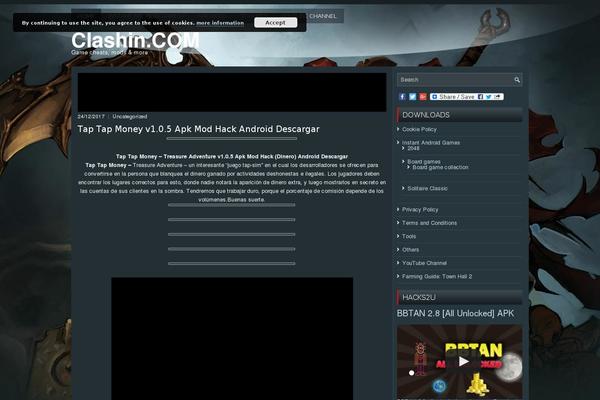Screen dimensions: 600x400
Task: Click the DOWNLOADS widget heading
Action: (426, 115)
